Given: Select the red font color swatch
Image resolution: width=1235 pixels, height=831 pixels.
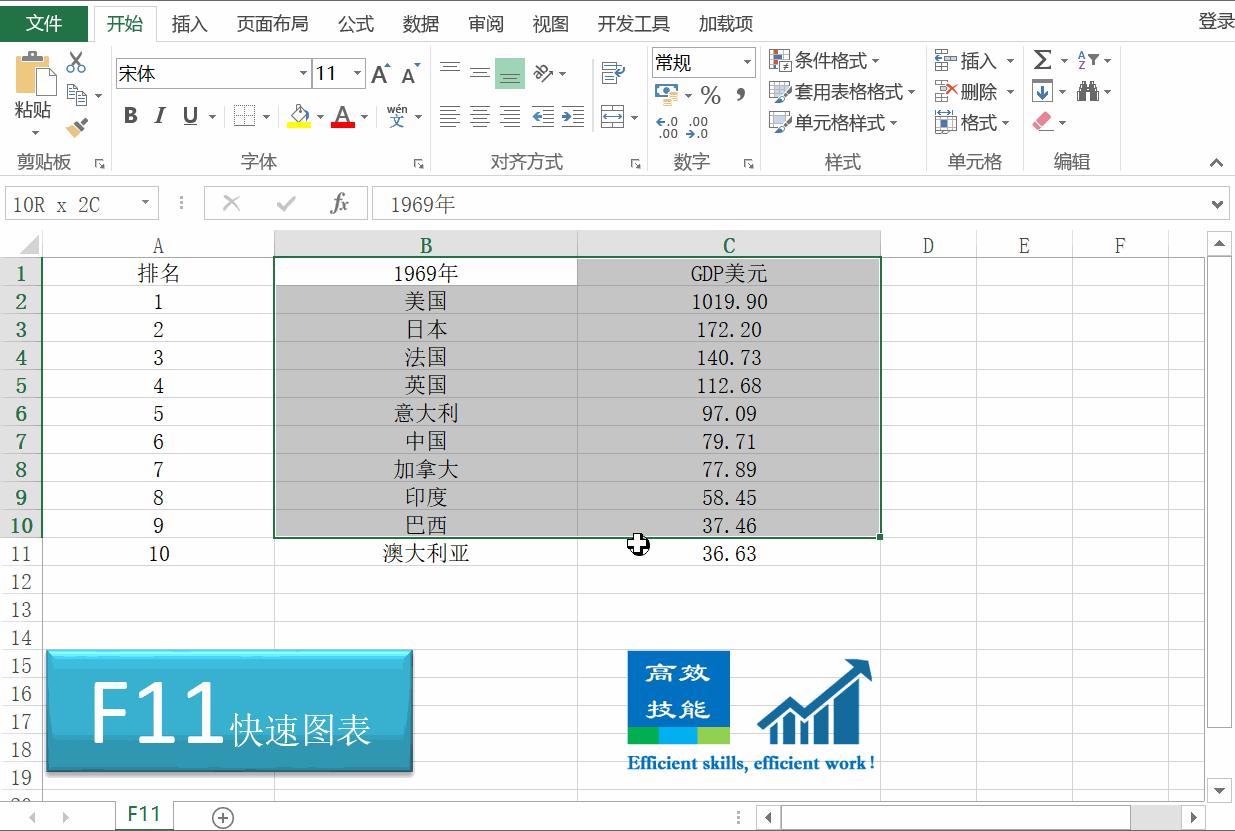Looking at the screenshot, I should tap(345, 123).
